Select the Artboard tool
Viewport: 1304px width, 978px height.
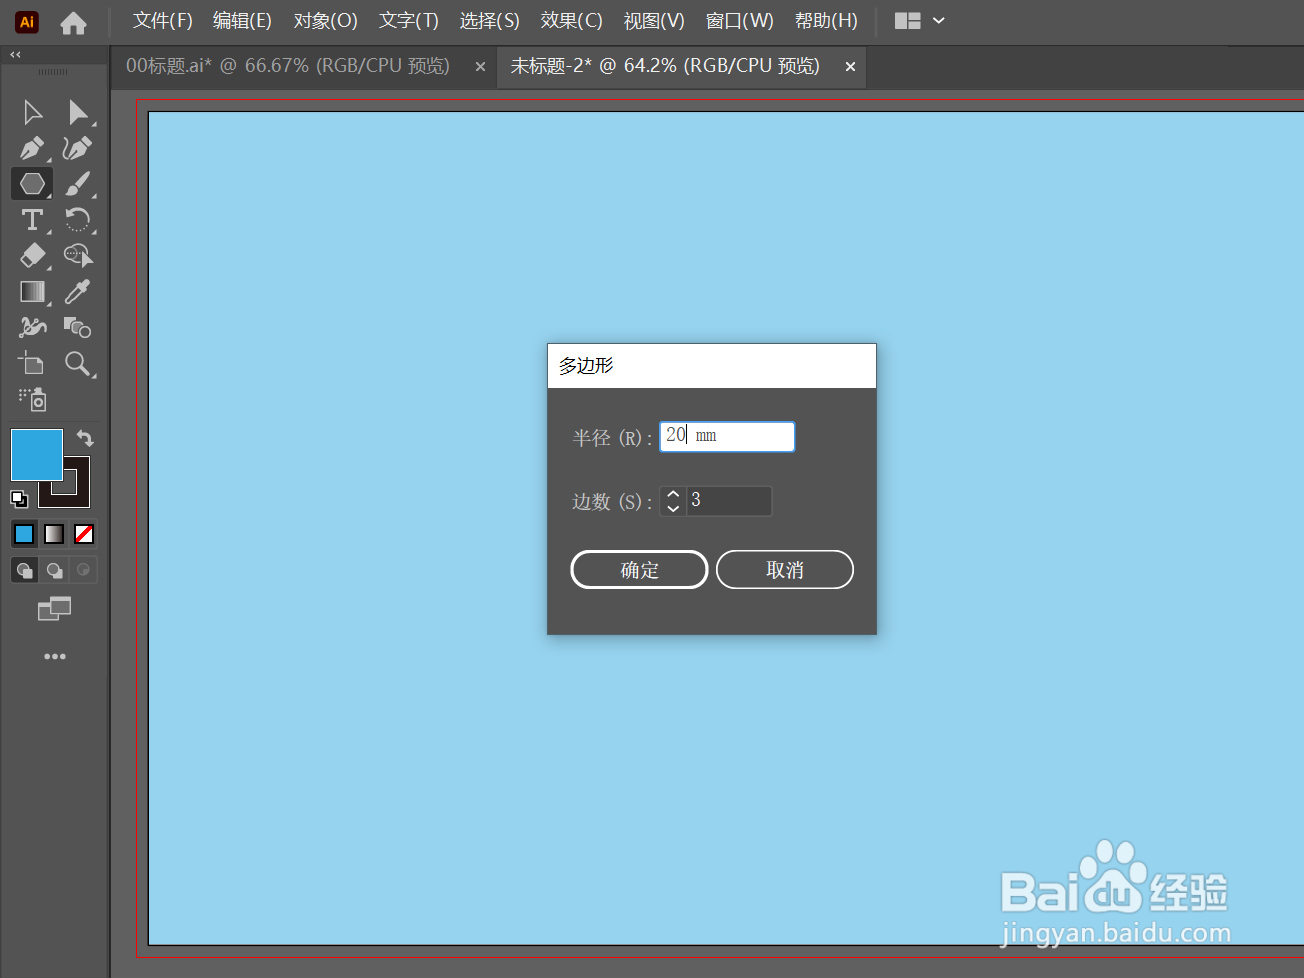point(32,363)
